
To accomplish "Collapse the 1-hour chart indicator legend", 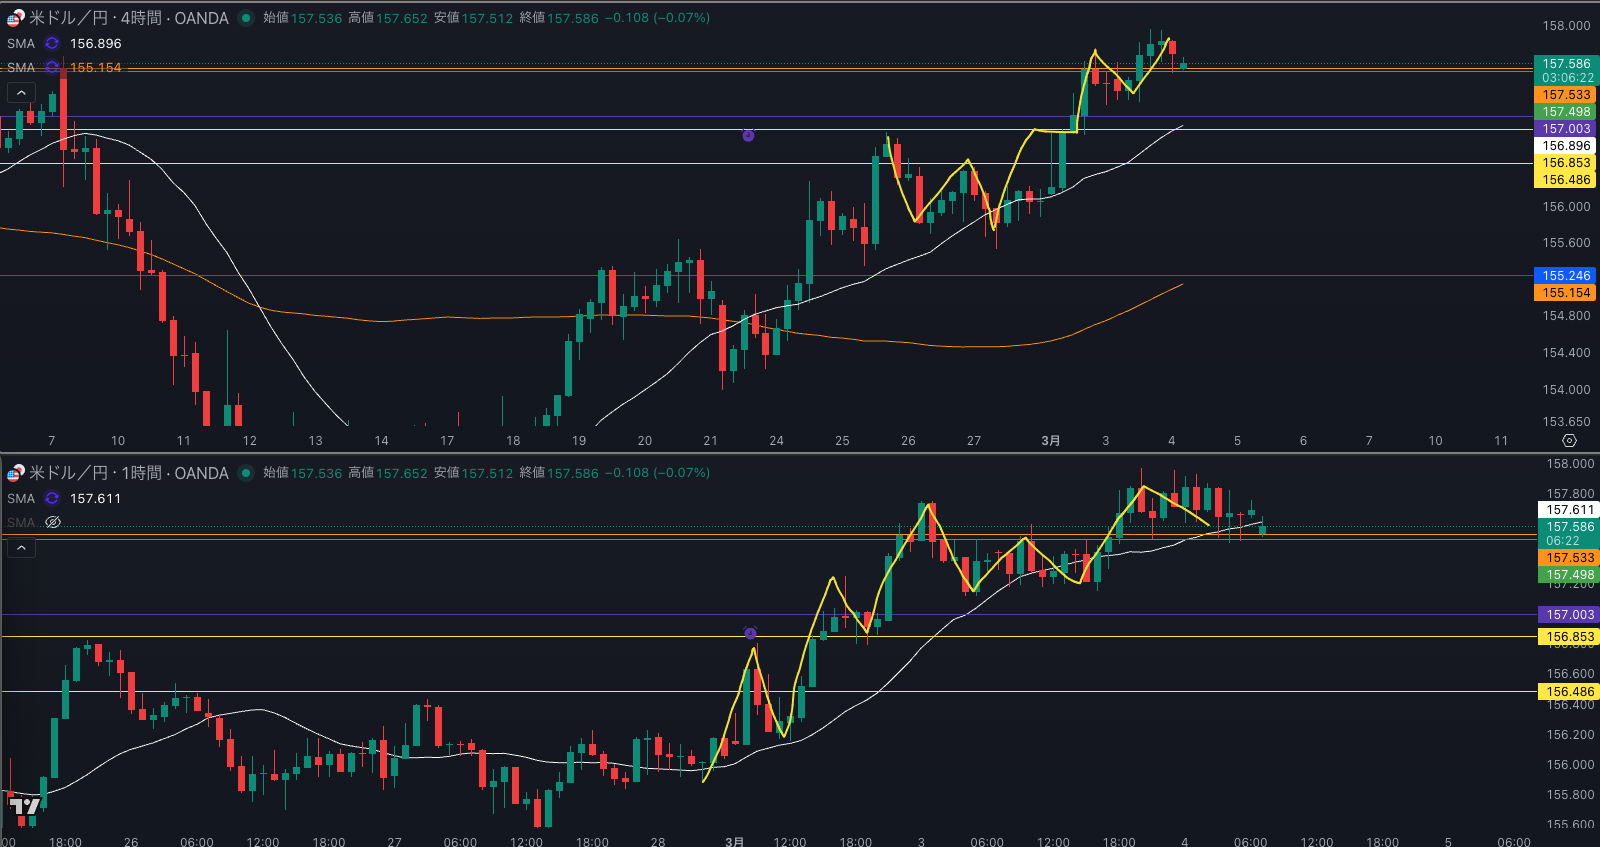I will coord(21,548).
